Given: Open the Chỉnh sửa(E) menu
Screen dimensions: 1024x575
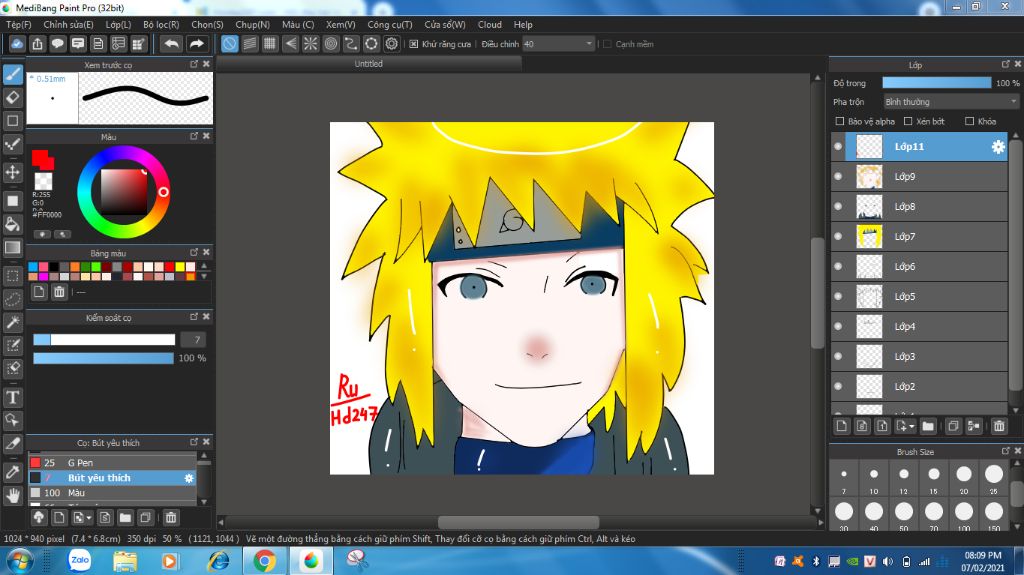Looking at the screenshot, I should 69,24.
